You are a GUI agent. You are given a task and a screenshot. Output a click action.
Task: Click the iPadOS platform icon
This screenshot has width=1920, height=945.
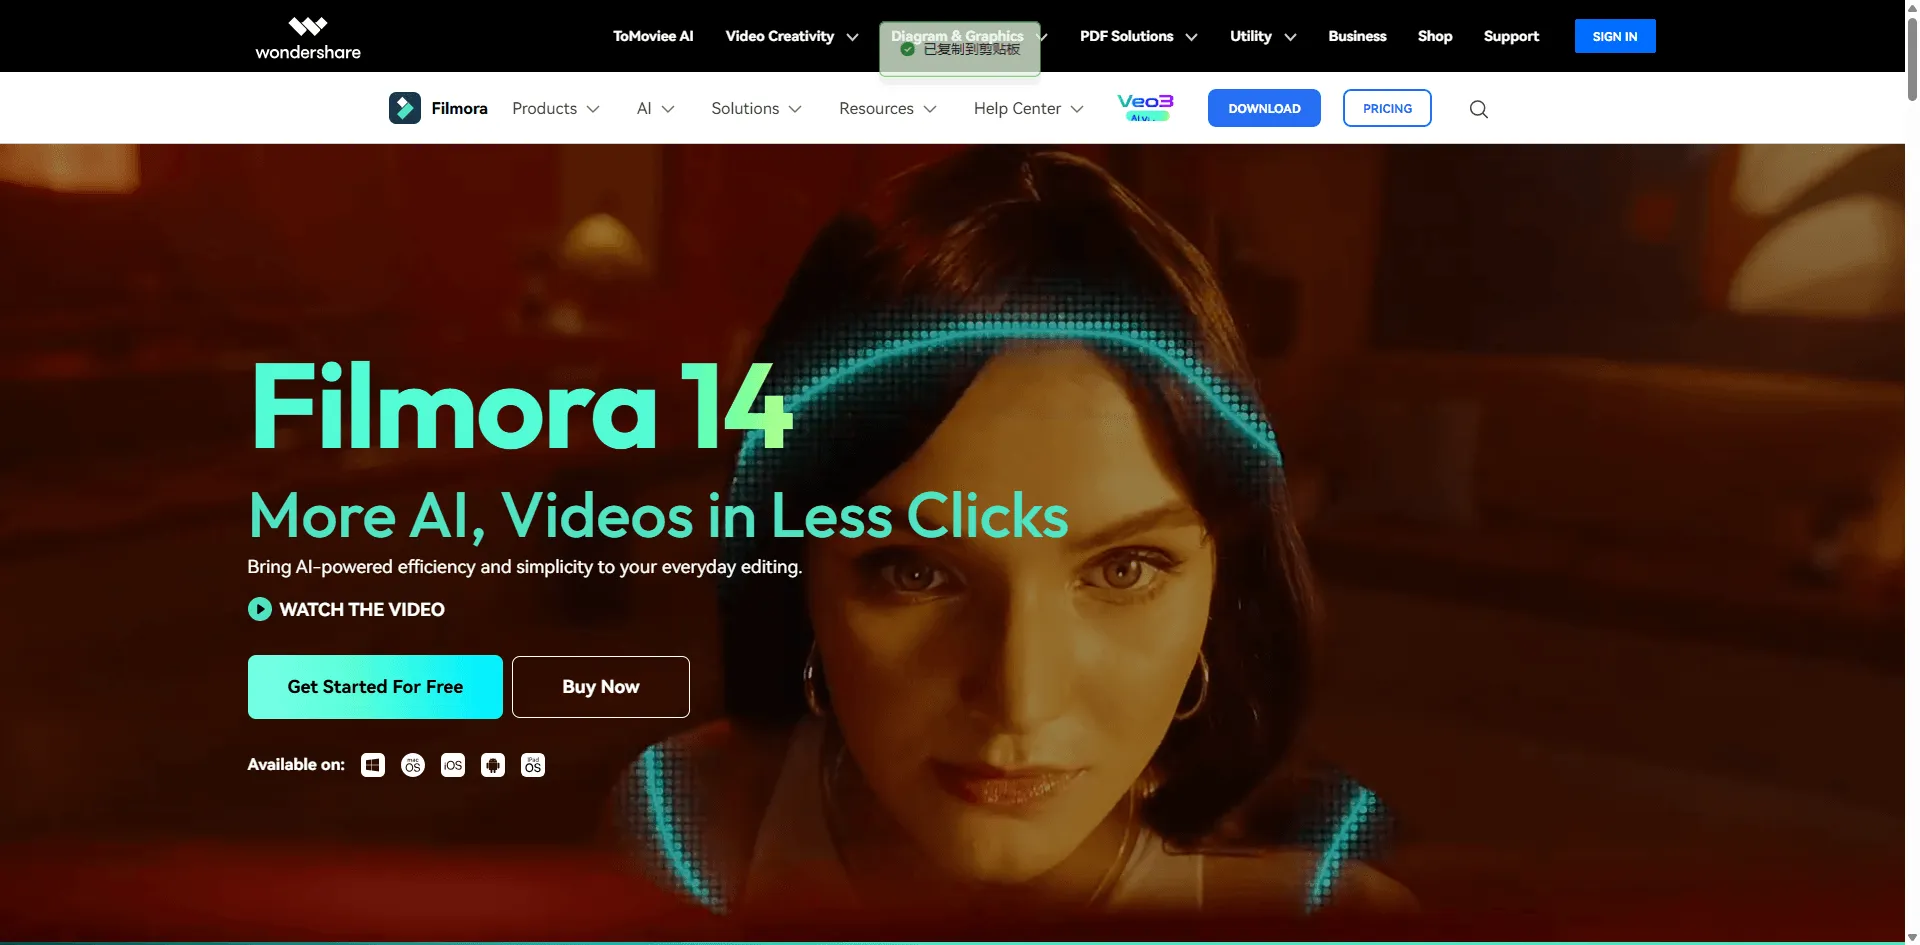533,765
